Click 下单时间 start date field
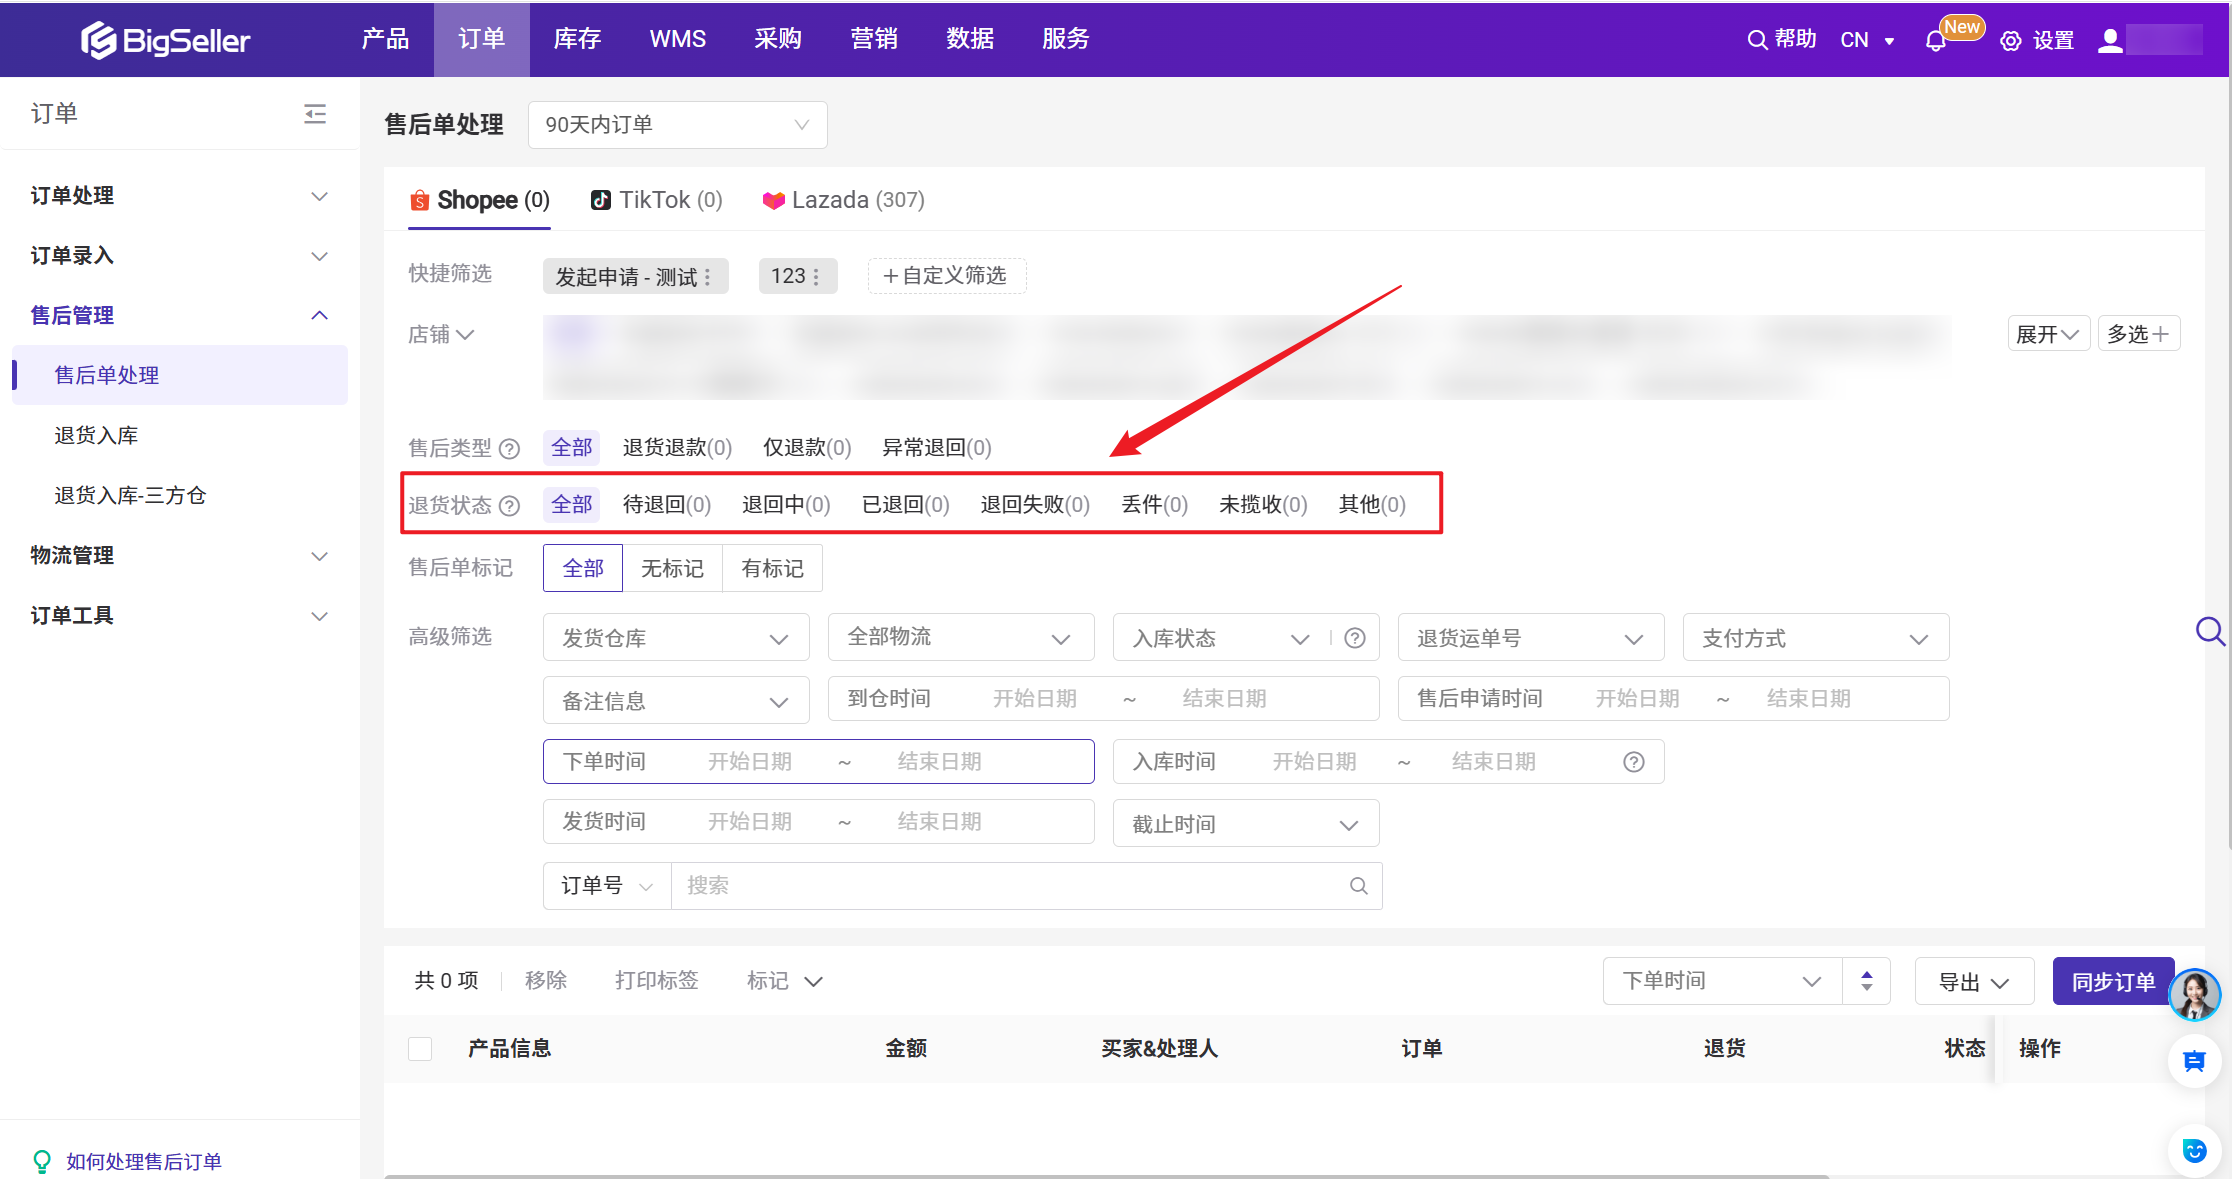The image size is (2232, 1179). (x=749, y=762)
